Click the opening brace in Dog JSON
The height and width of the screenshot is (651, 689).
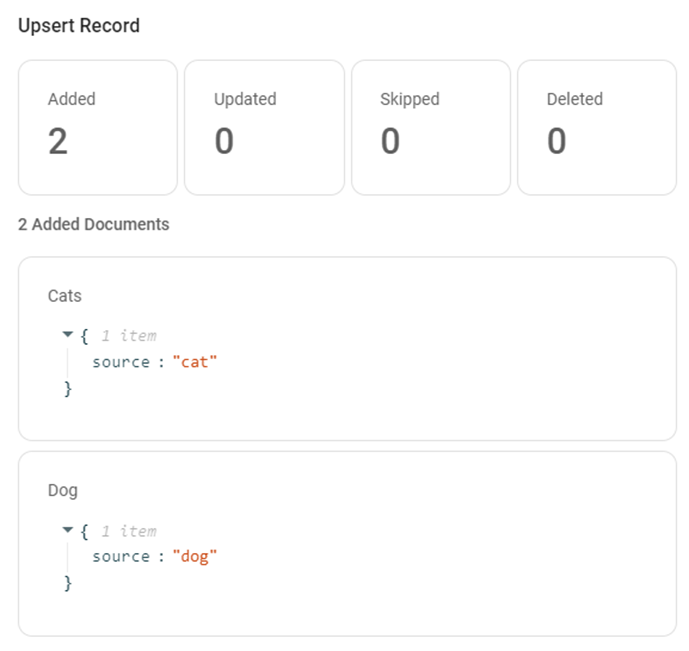(x=85, y=531)
